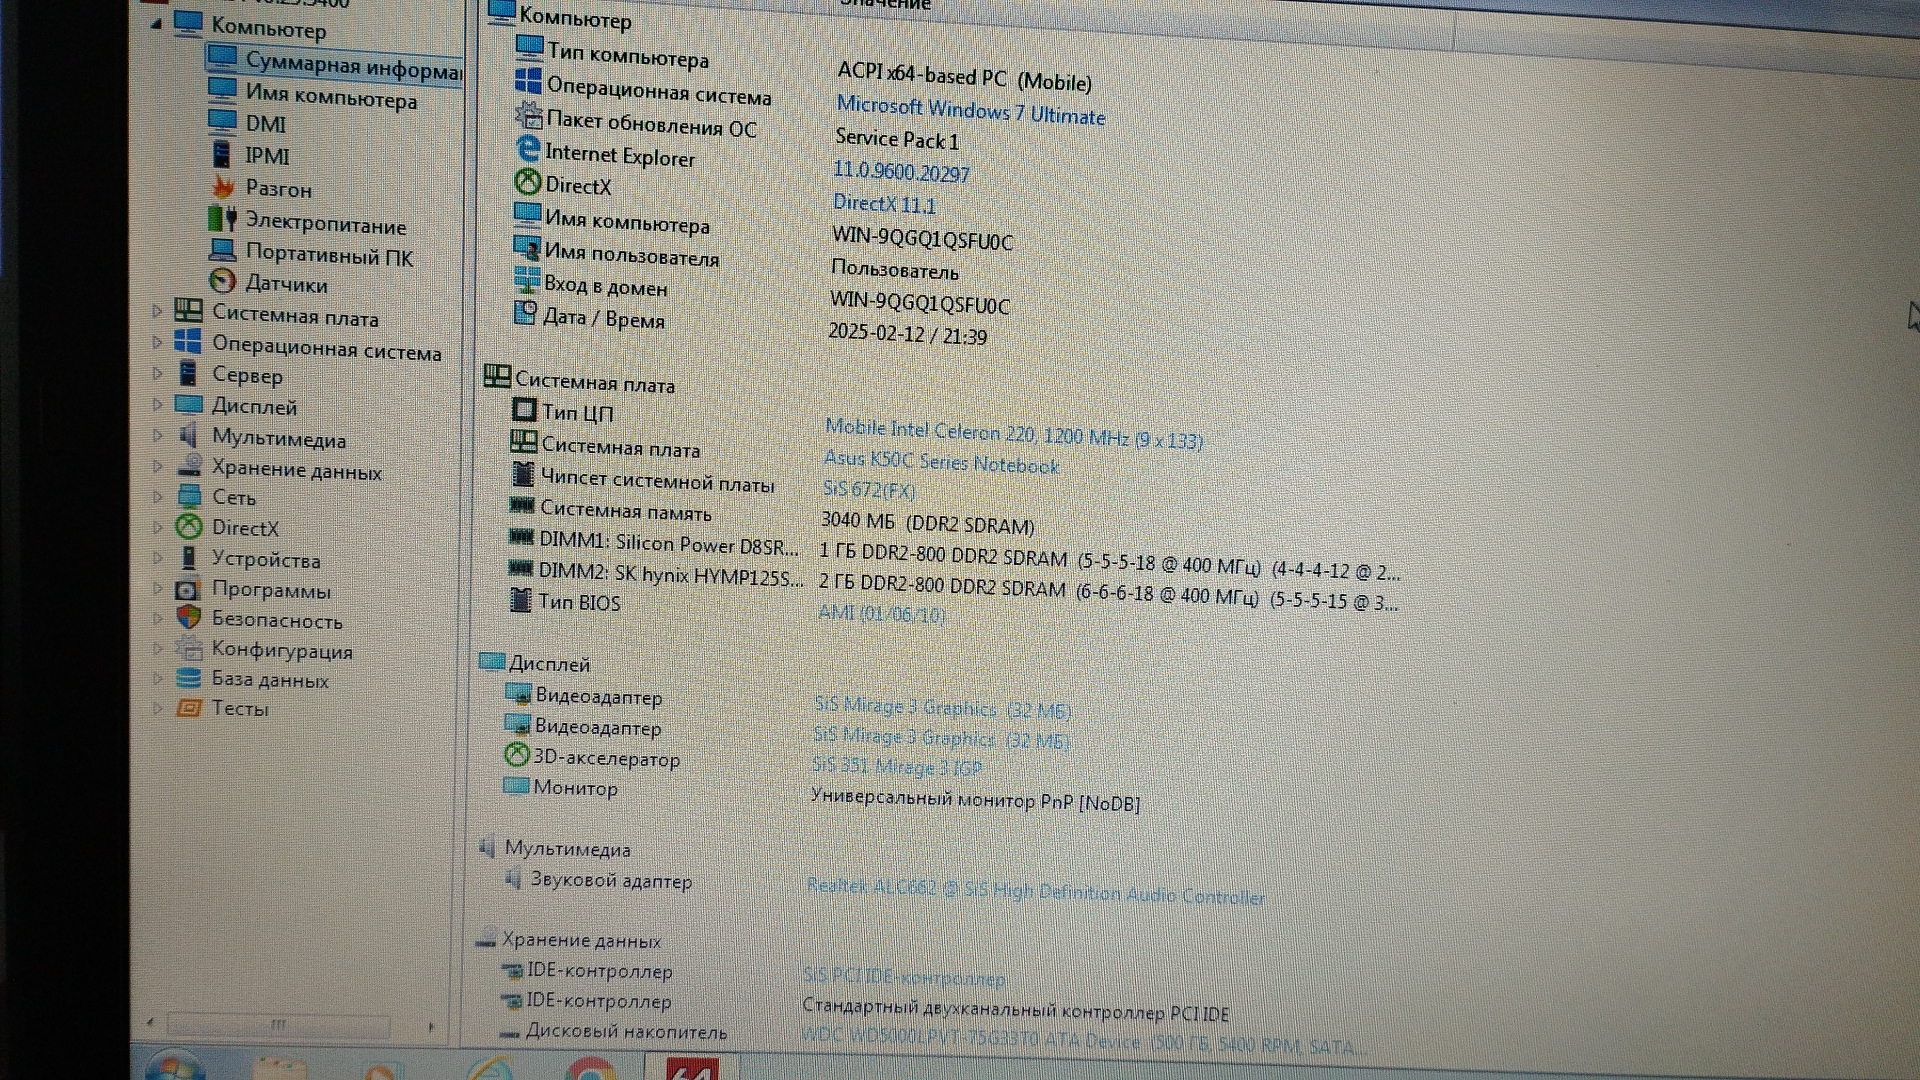Click the Мультимедиа speaker tree icon

(x=188, y=435)
